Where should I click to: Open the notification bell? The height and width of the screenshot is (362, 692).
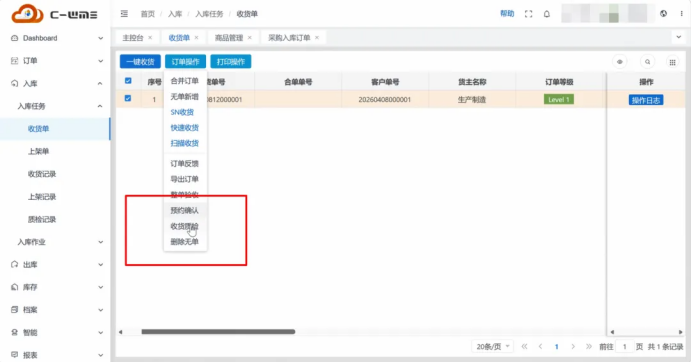coord(547,14)
